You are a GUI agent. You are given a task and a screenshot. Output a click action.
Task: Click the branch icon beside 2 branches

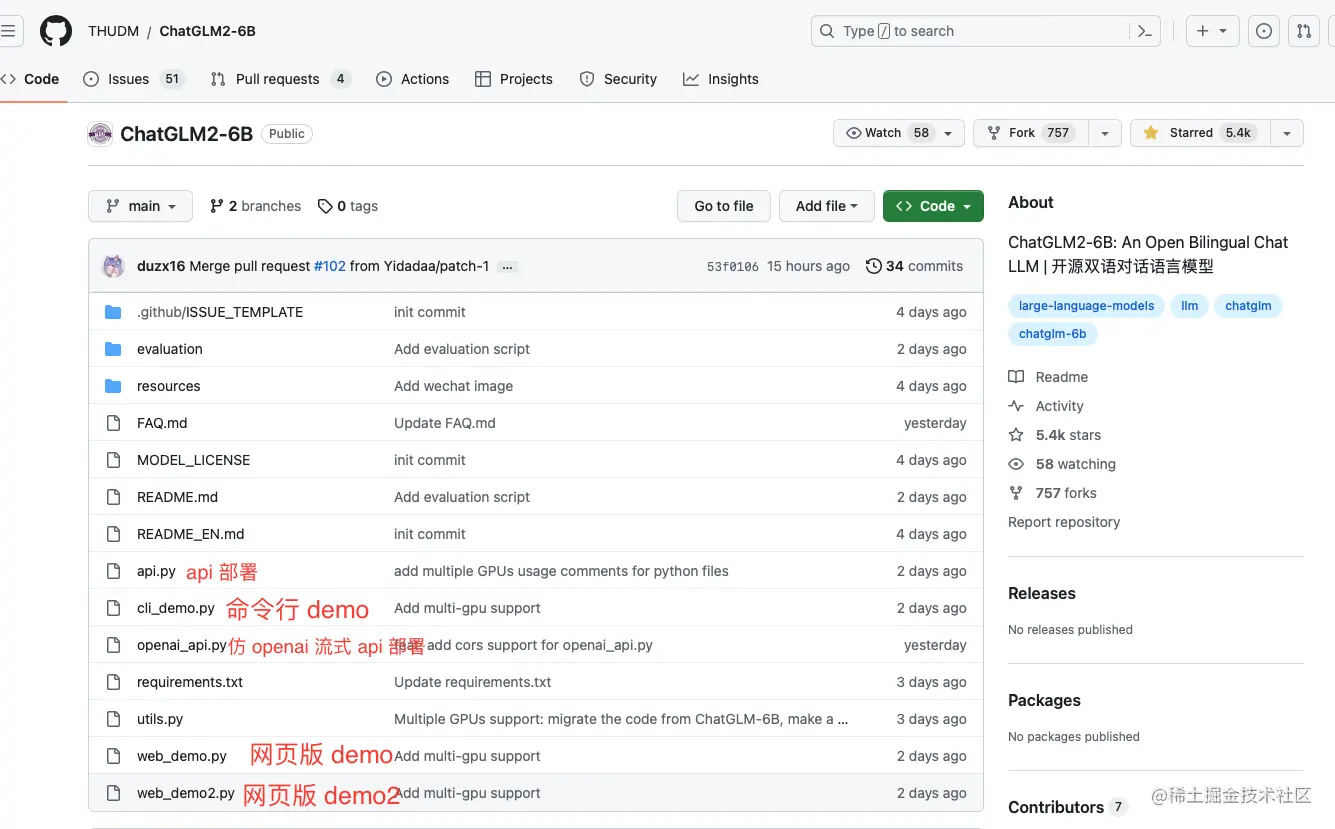[x=217, y=206]
